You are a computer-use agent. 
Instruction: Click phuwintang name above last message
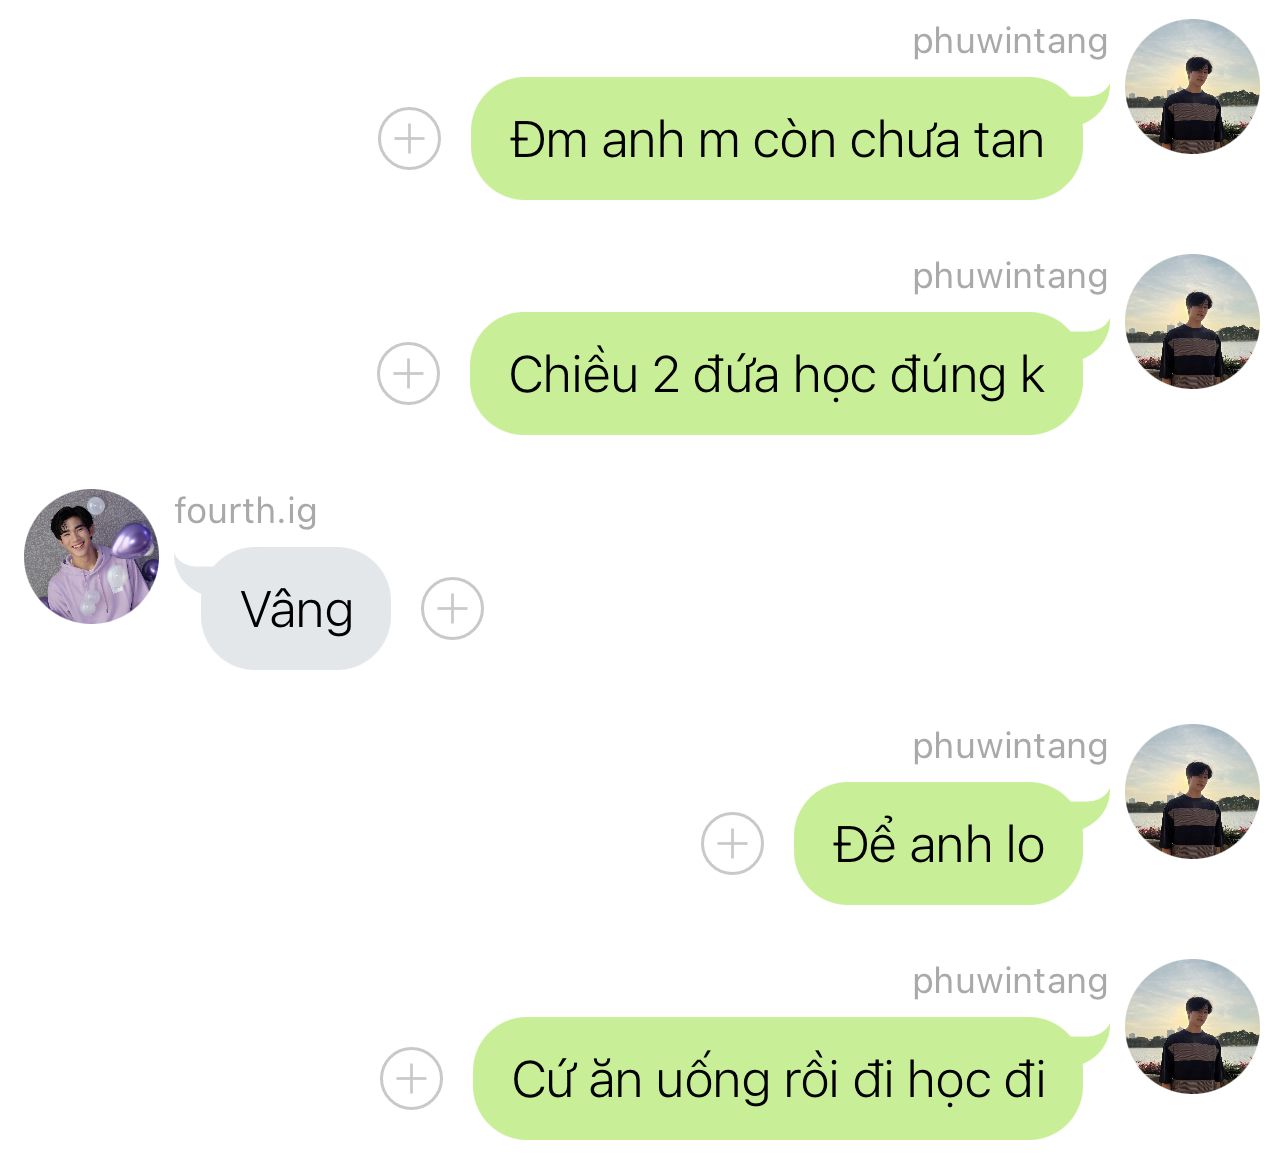coord(1010,982)
